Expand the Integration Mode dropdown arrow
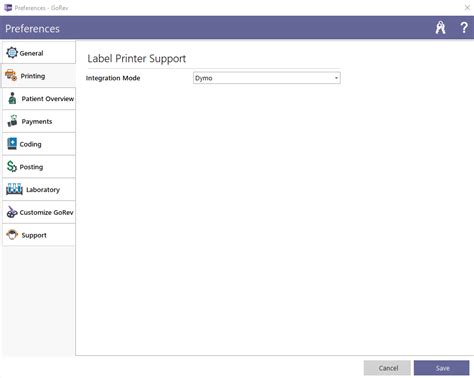Screen dimensions: 474x378 coord(336,78)
